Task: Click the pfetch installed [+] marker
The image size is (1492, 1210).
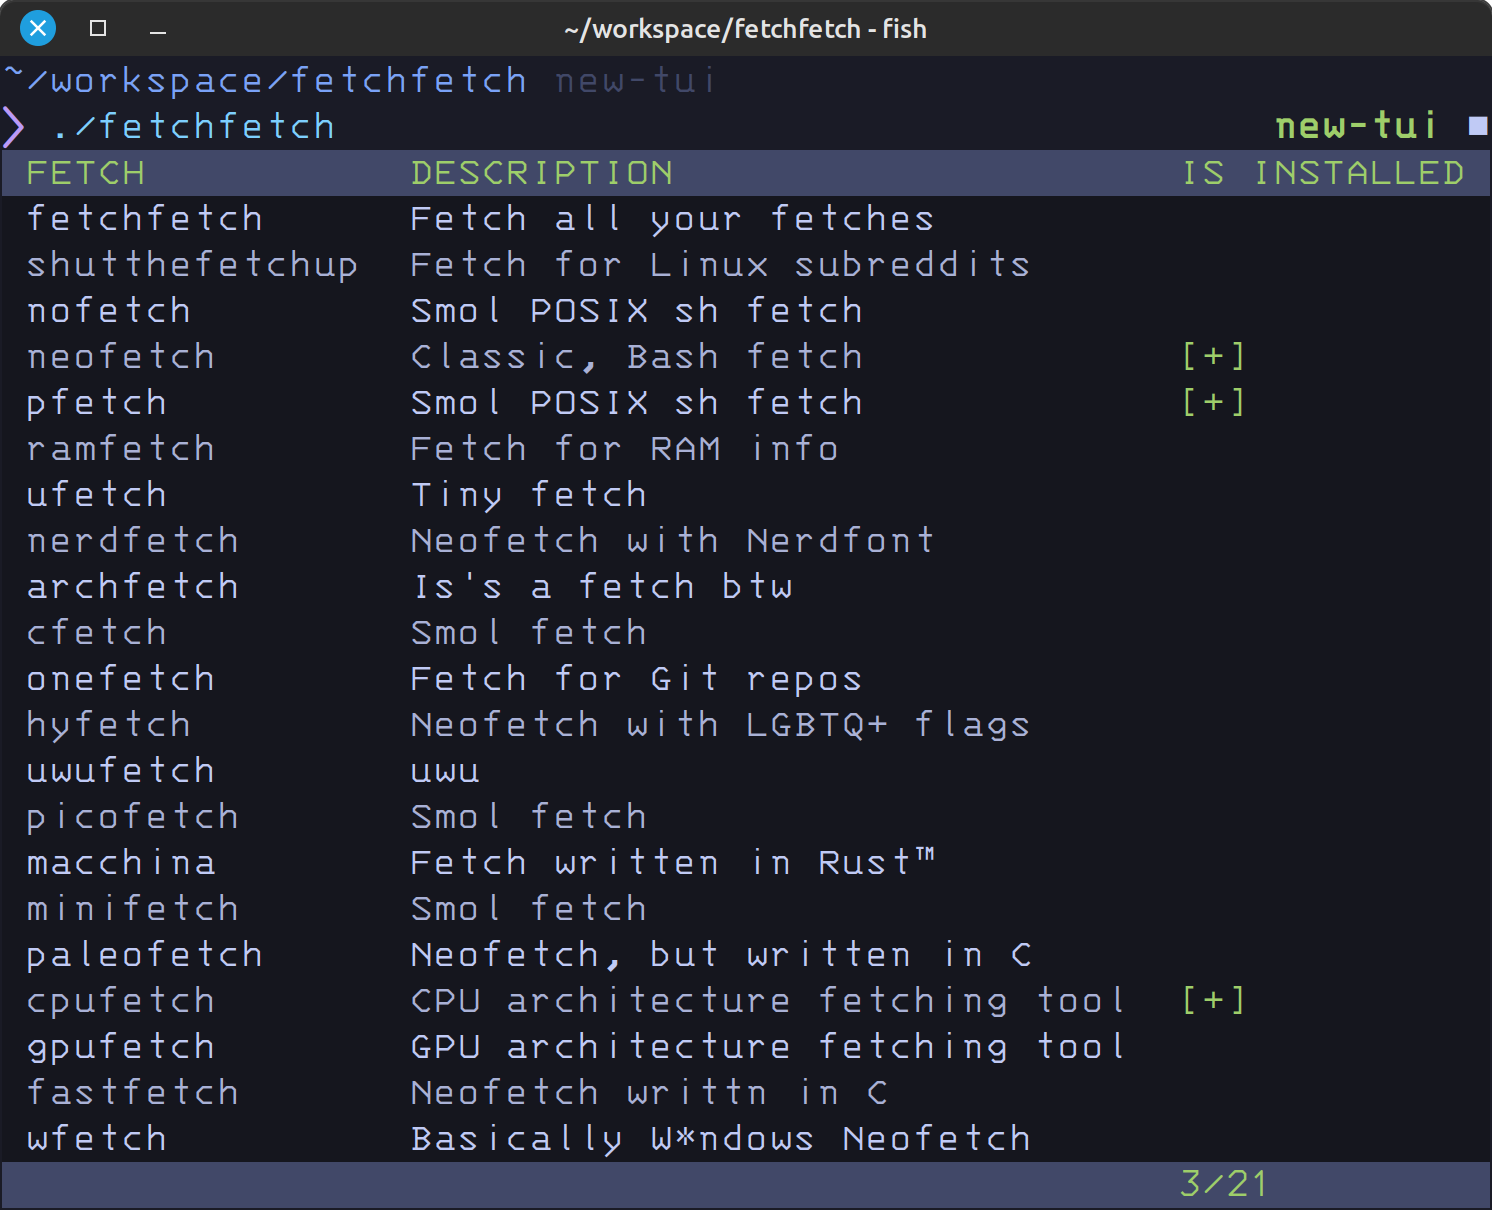Action: coord(1214,402)
